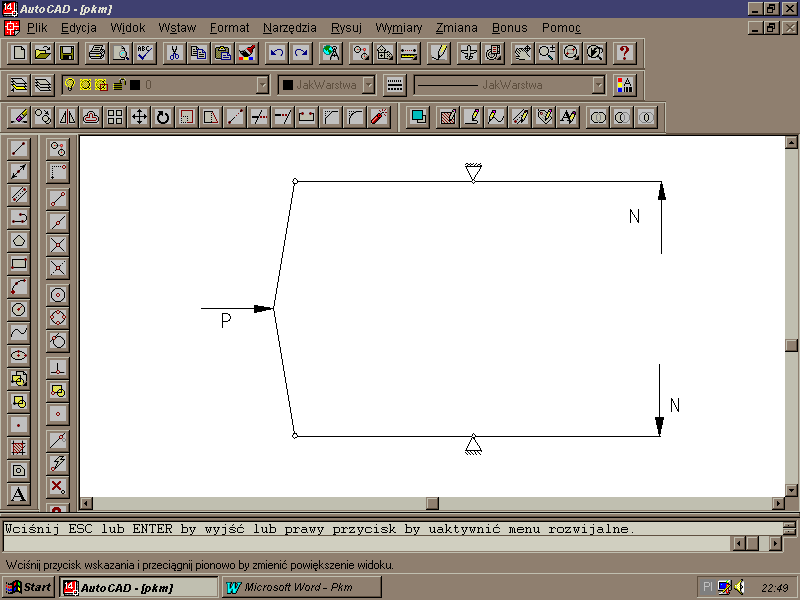Toggle Snap to Center object snap
Image resolution: width=800 pixels, height=600 pixels.
click(x=58, y=295)
